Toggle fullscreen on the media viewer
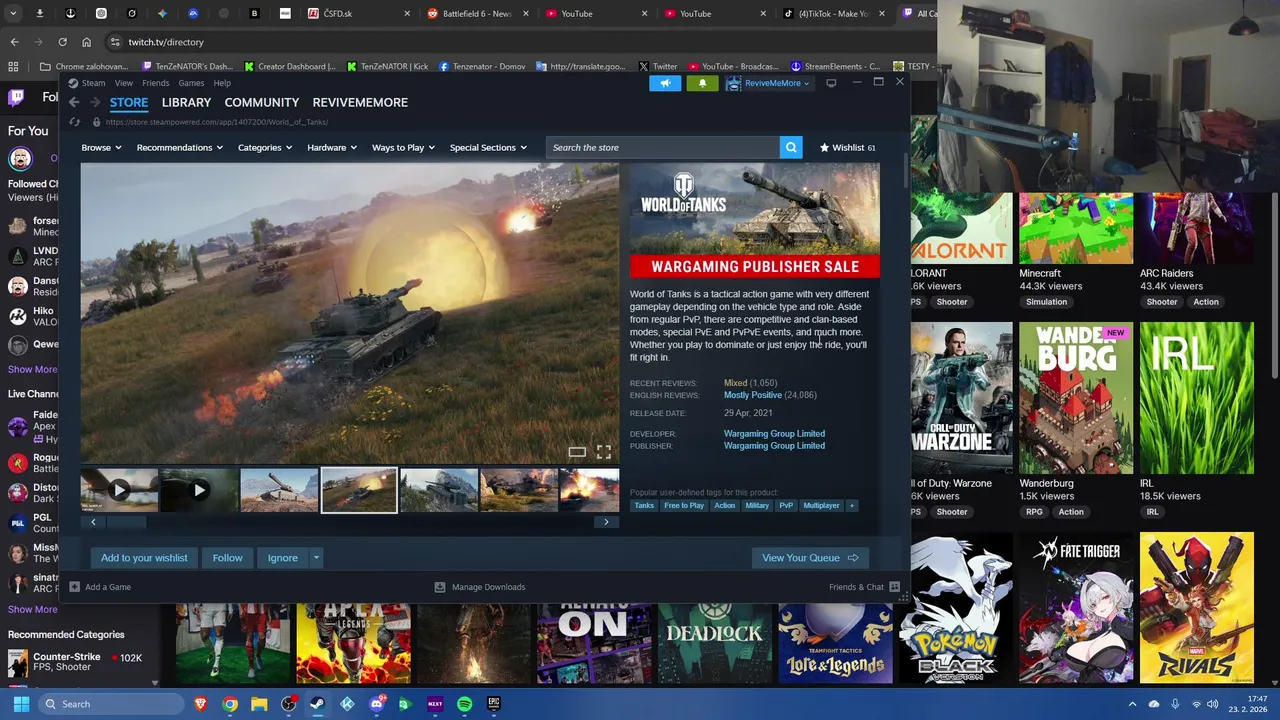Viewport: 1280px width, 720px height. point(604,452)
